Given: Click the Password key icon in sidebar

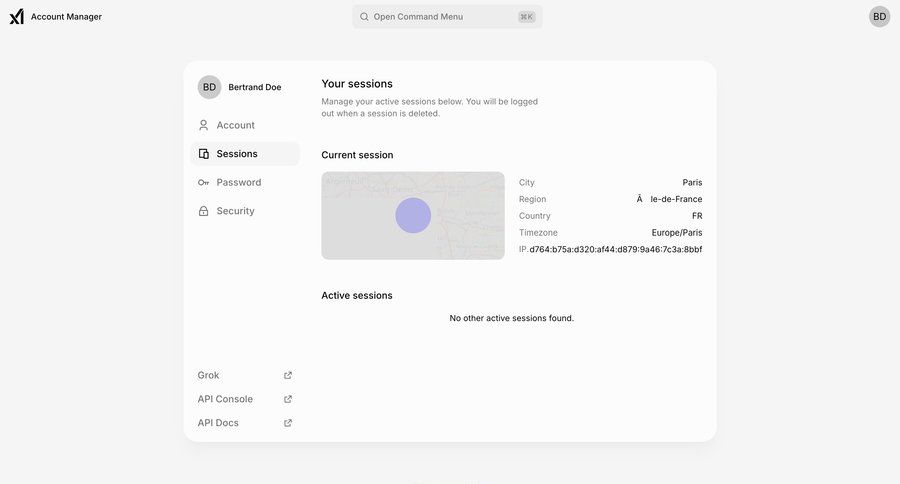Looking at the screenshot, I should 203,183.
